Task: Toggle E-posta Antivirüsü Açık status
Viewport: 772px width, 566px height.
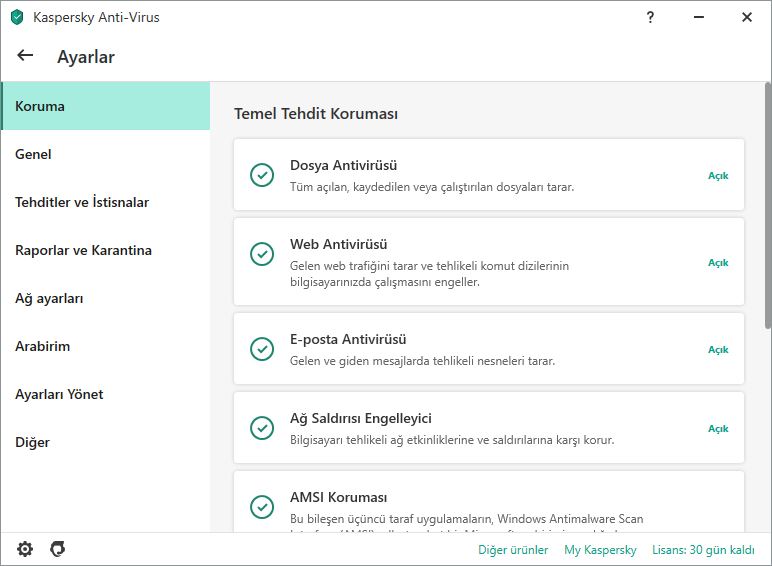Action: coord(718,349)
